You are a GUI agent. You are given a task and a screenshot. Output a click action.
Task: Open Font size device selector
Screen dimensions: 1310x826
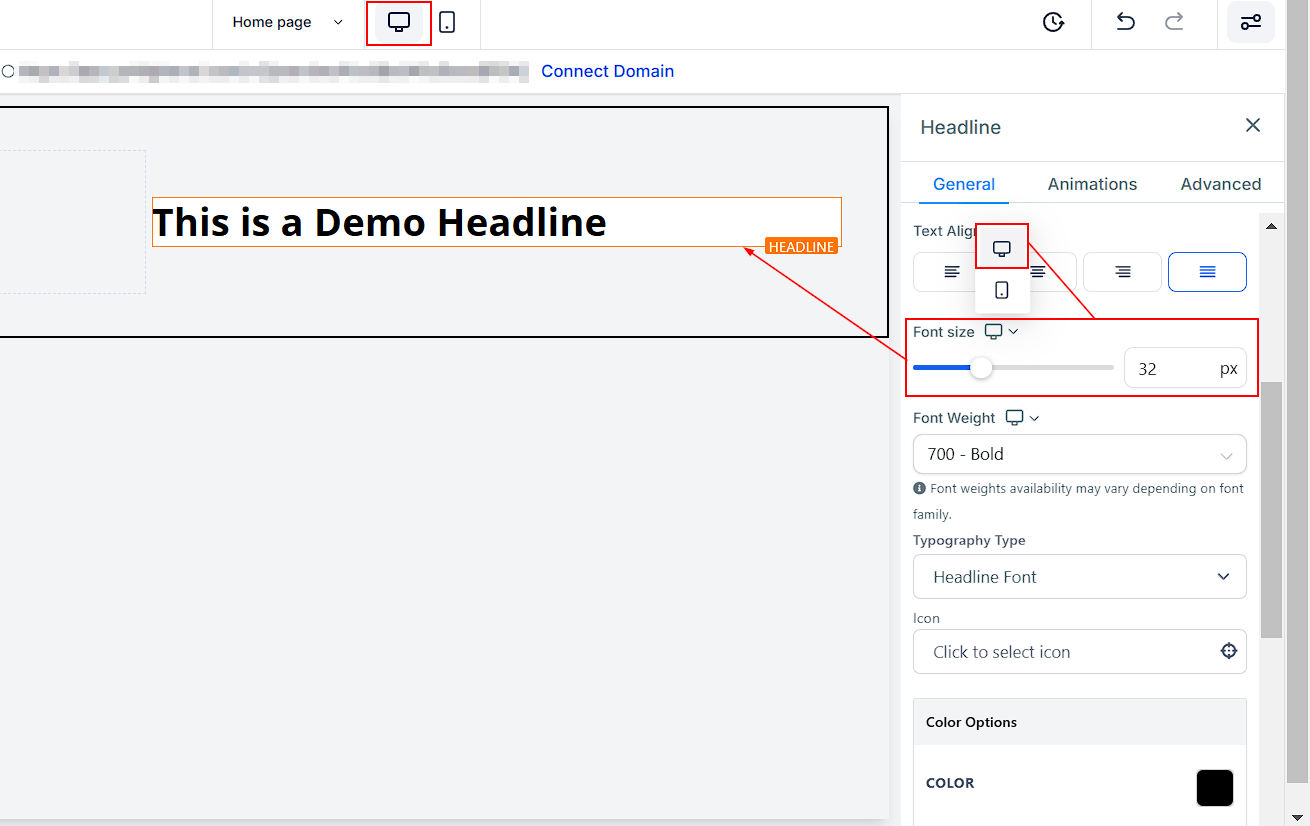(1001, 331)
